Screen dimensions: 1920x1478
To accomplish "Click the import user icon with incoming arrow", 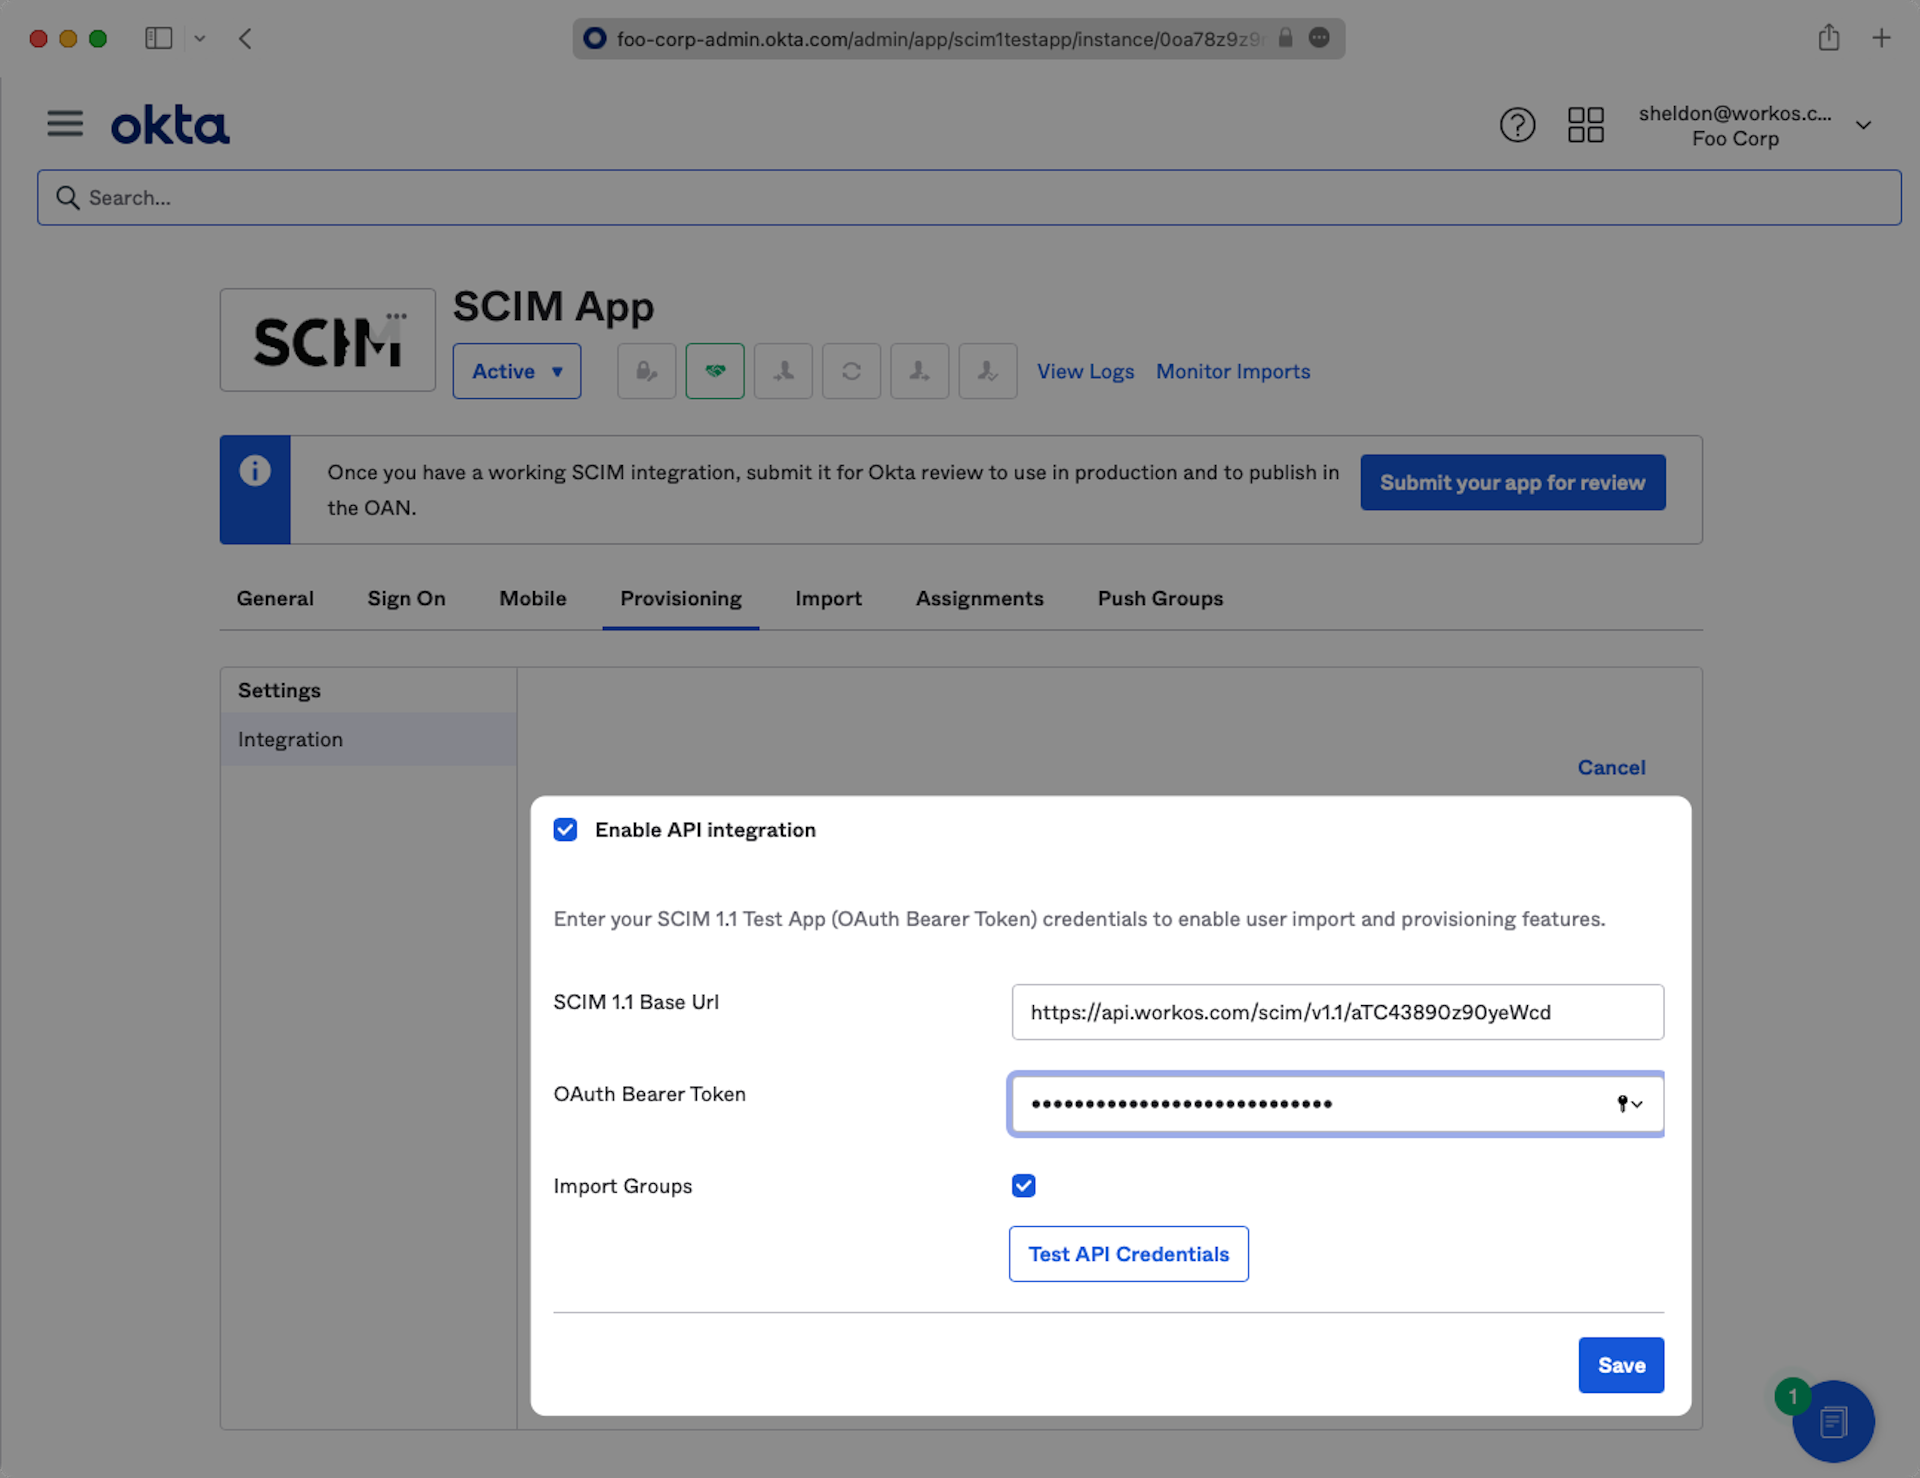I will (x=783, y=371).
